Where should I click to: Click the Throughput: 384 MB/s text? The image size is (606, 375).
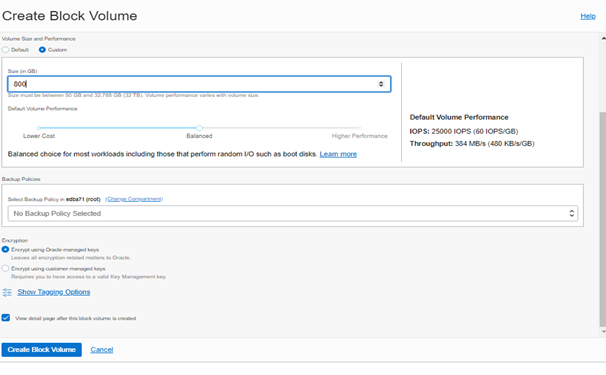(472, 144)
